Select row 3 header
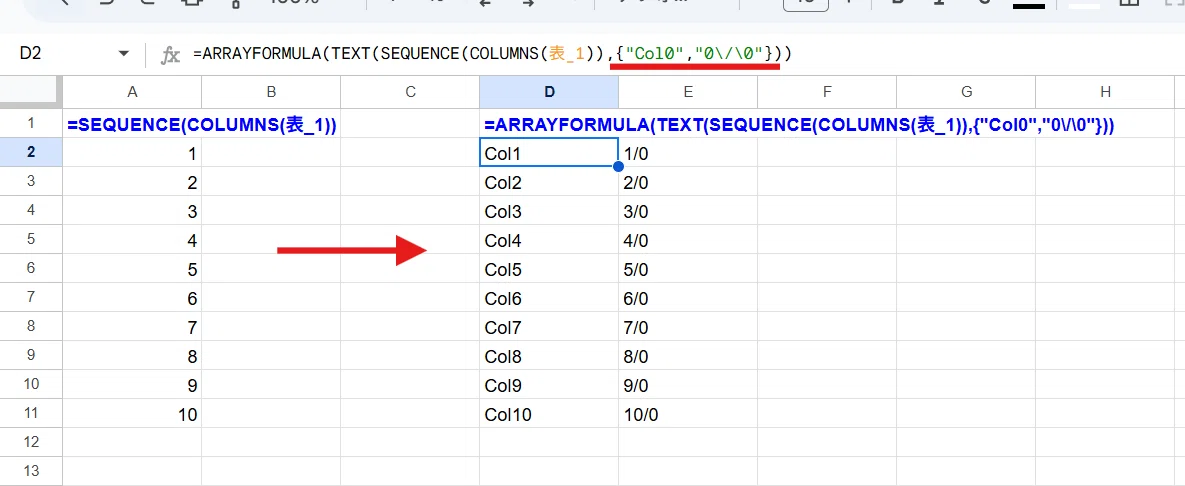This screenshot has height=486, width=1185. tap(31, 181)
